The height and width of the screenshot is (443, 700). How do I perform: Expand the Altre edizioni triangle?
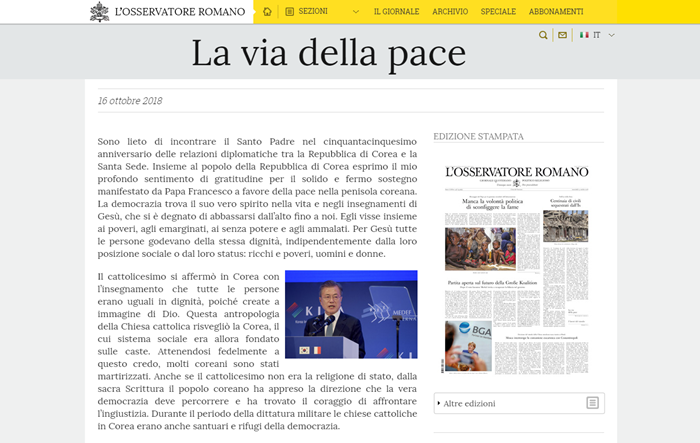(x=439, y=403)
